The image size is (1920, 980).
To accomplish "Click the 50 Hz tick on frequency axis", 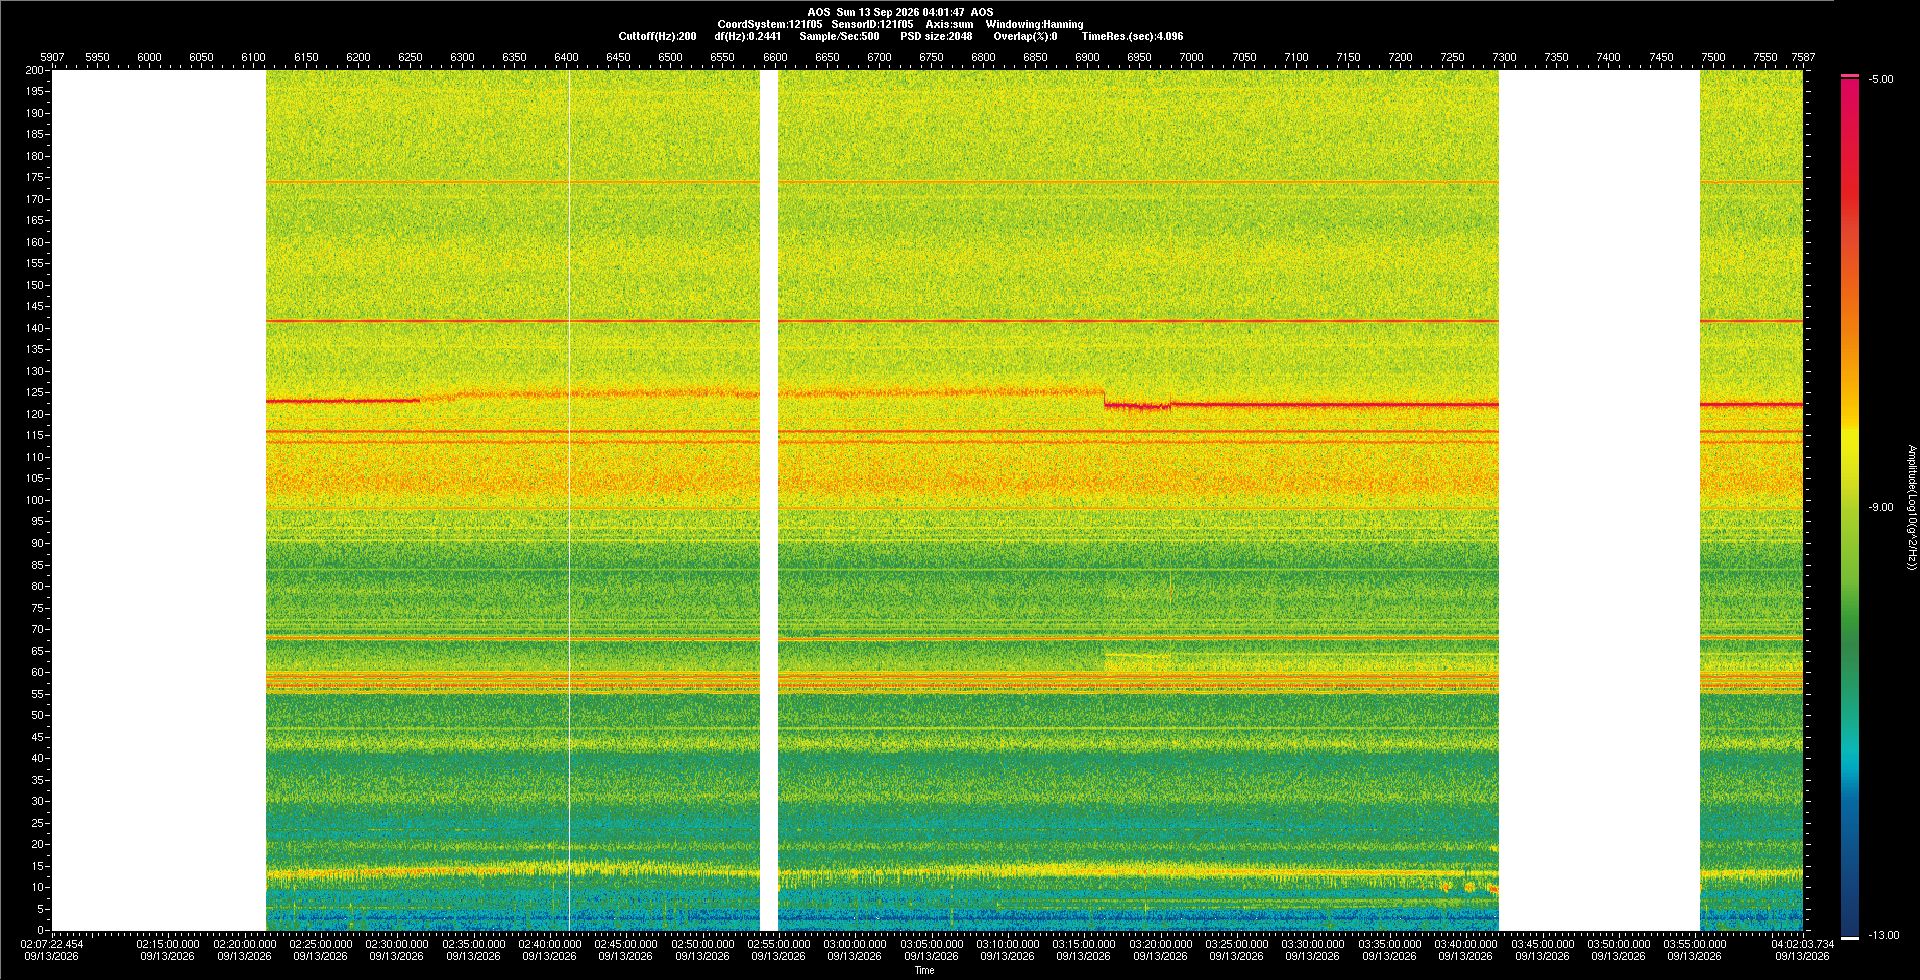I will coord(38,715).
